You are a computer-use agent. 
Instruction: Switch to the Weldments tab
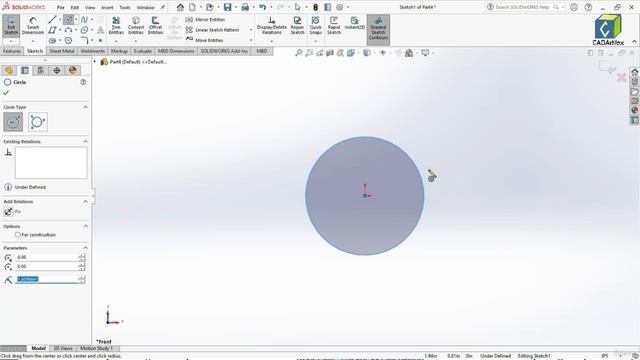pos(93,51)
